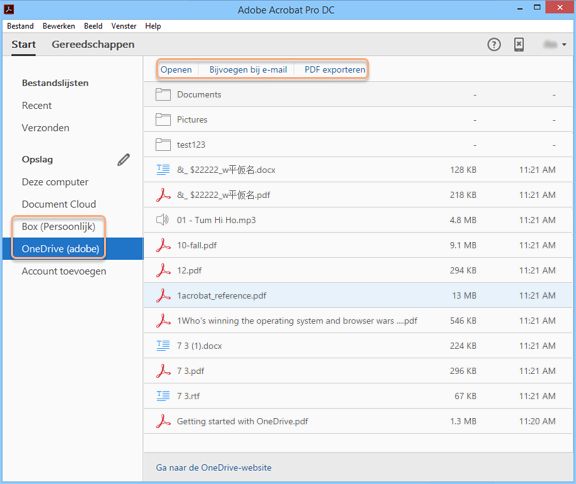Open the Venster menu

(x=124, y=26)
